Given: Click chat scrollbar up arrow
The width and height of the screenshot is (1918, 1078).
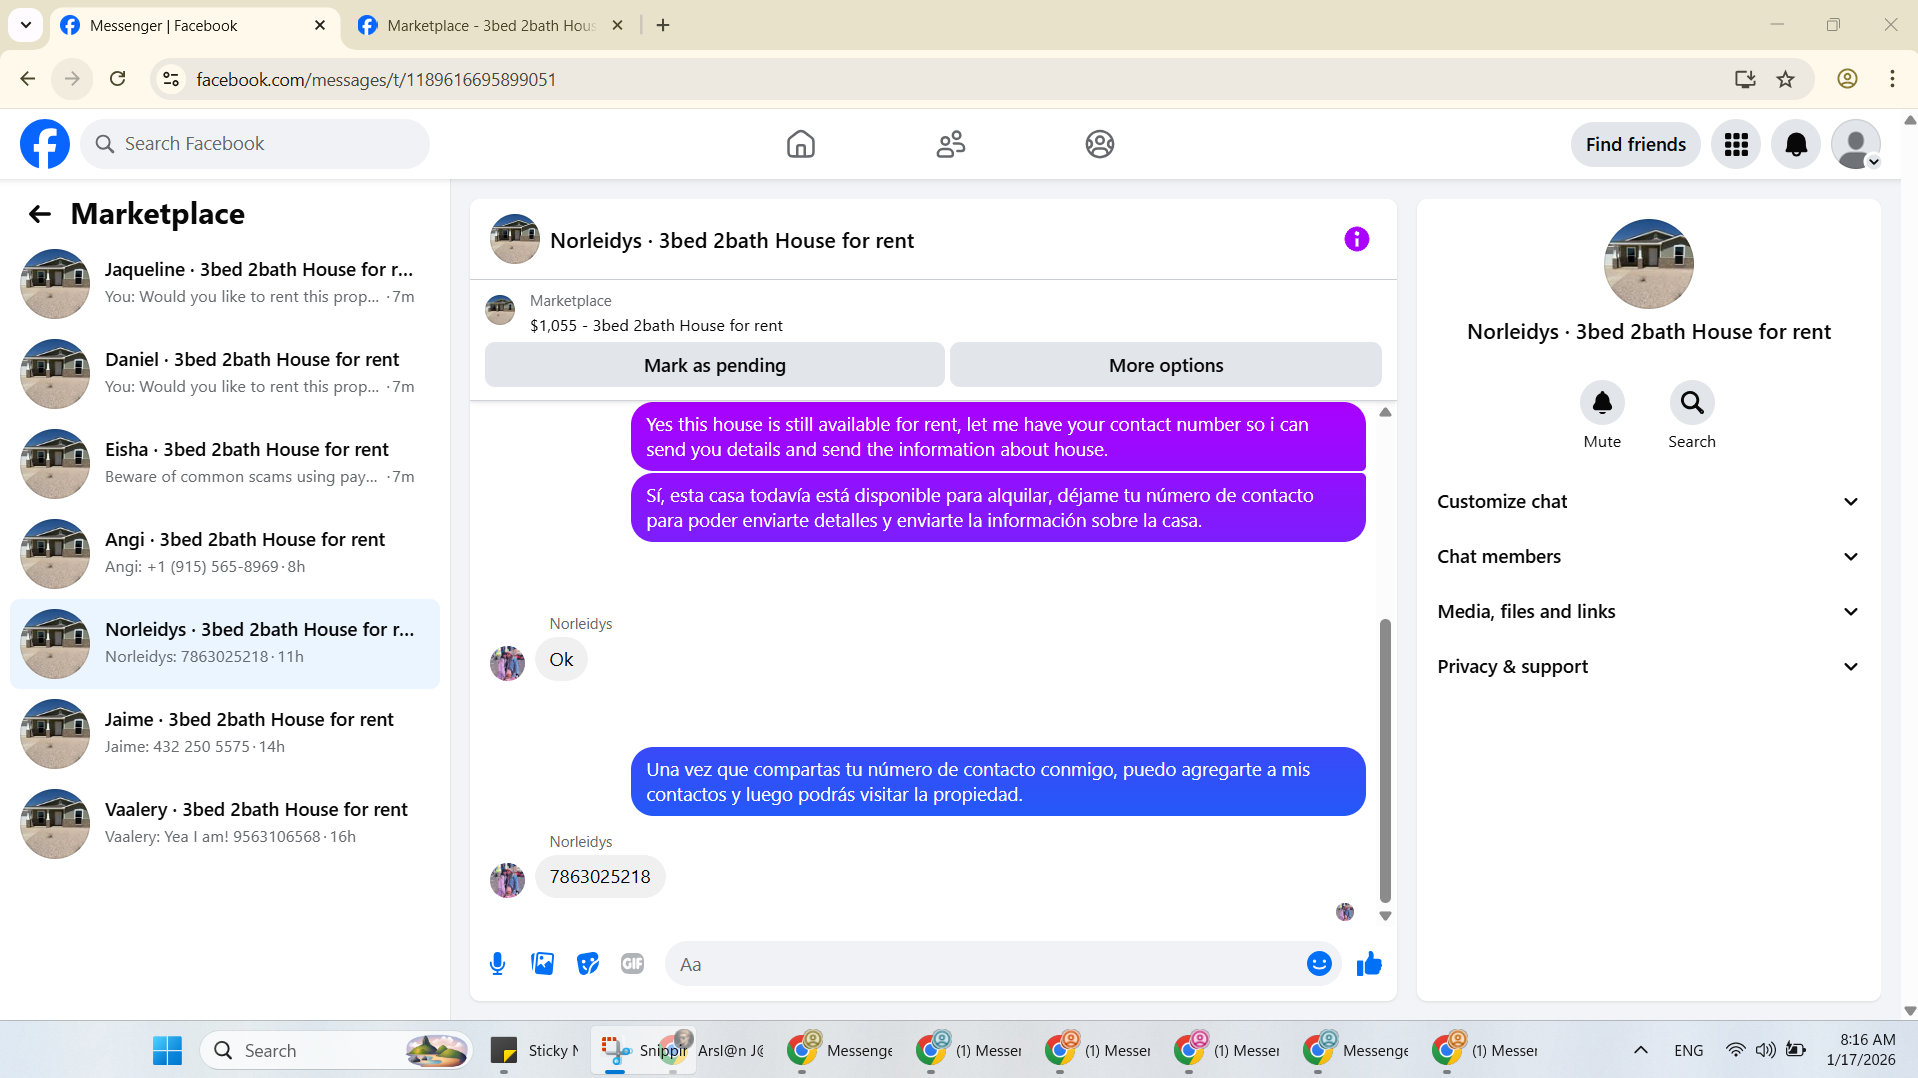Looking at the screenshot, I should click(x=1385, y=412).
